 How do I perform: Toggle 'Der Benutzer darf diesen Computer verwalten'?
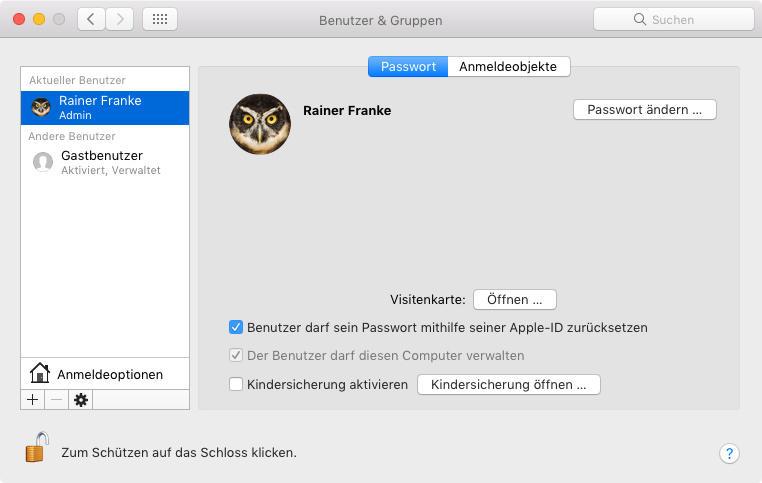coord(236,355)
